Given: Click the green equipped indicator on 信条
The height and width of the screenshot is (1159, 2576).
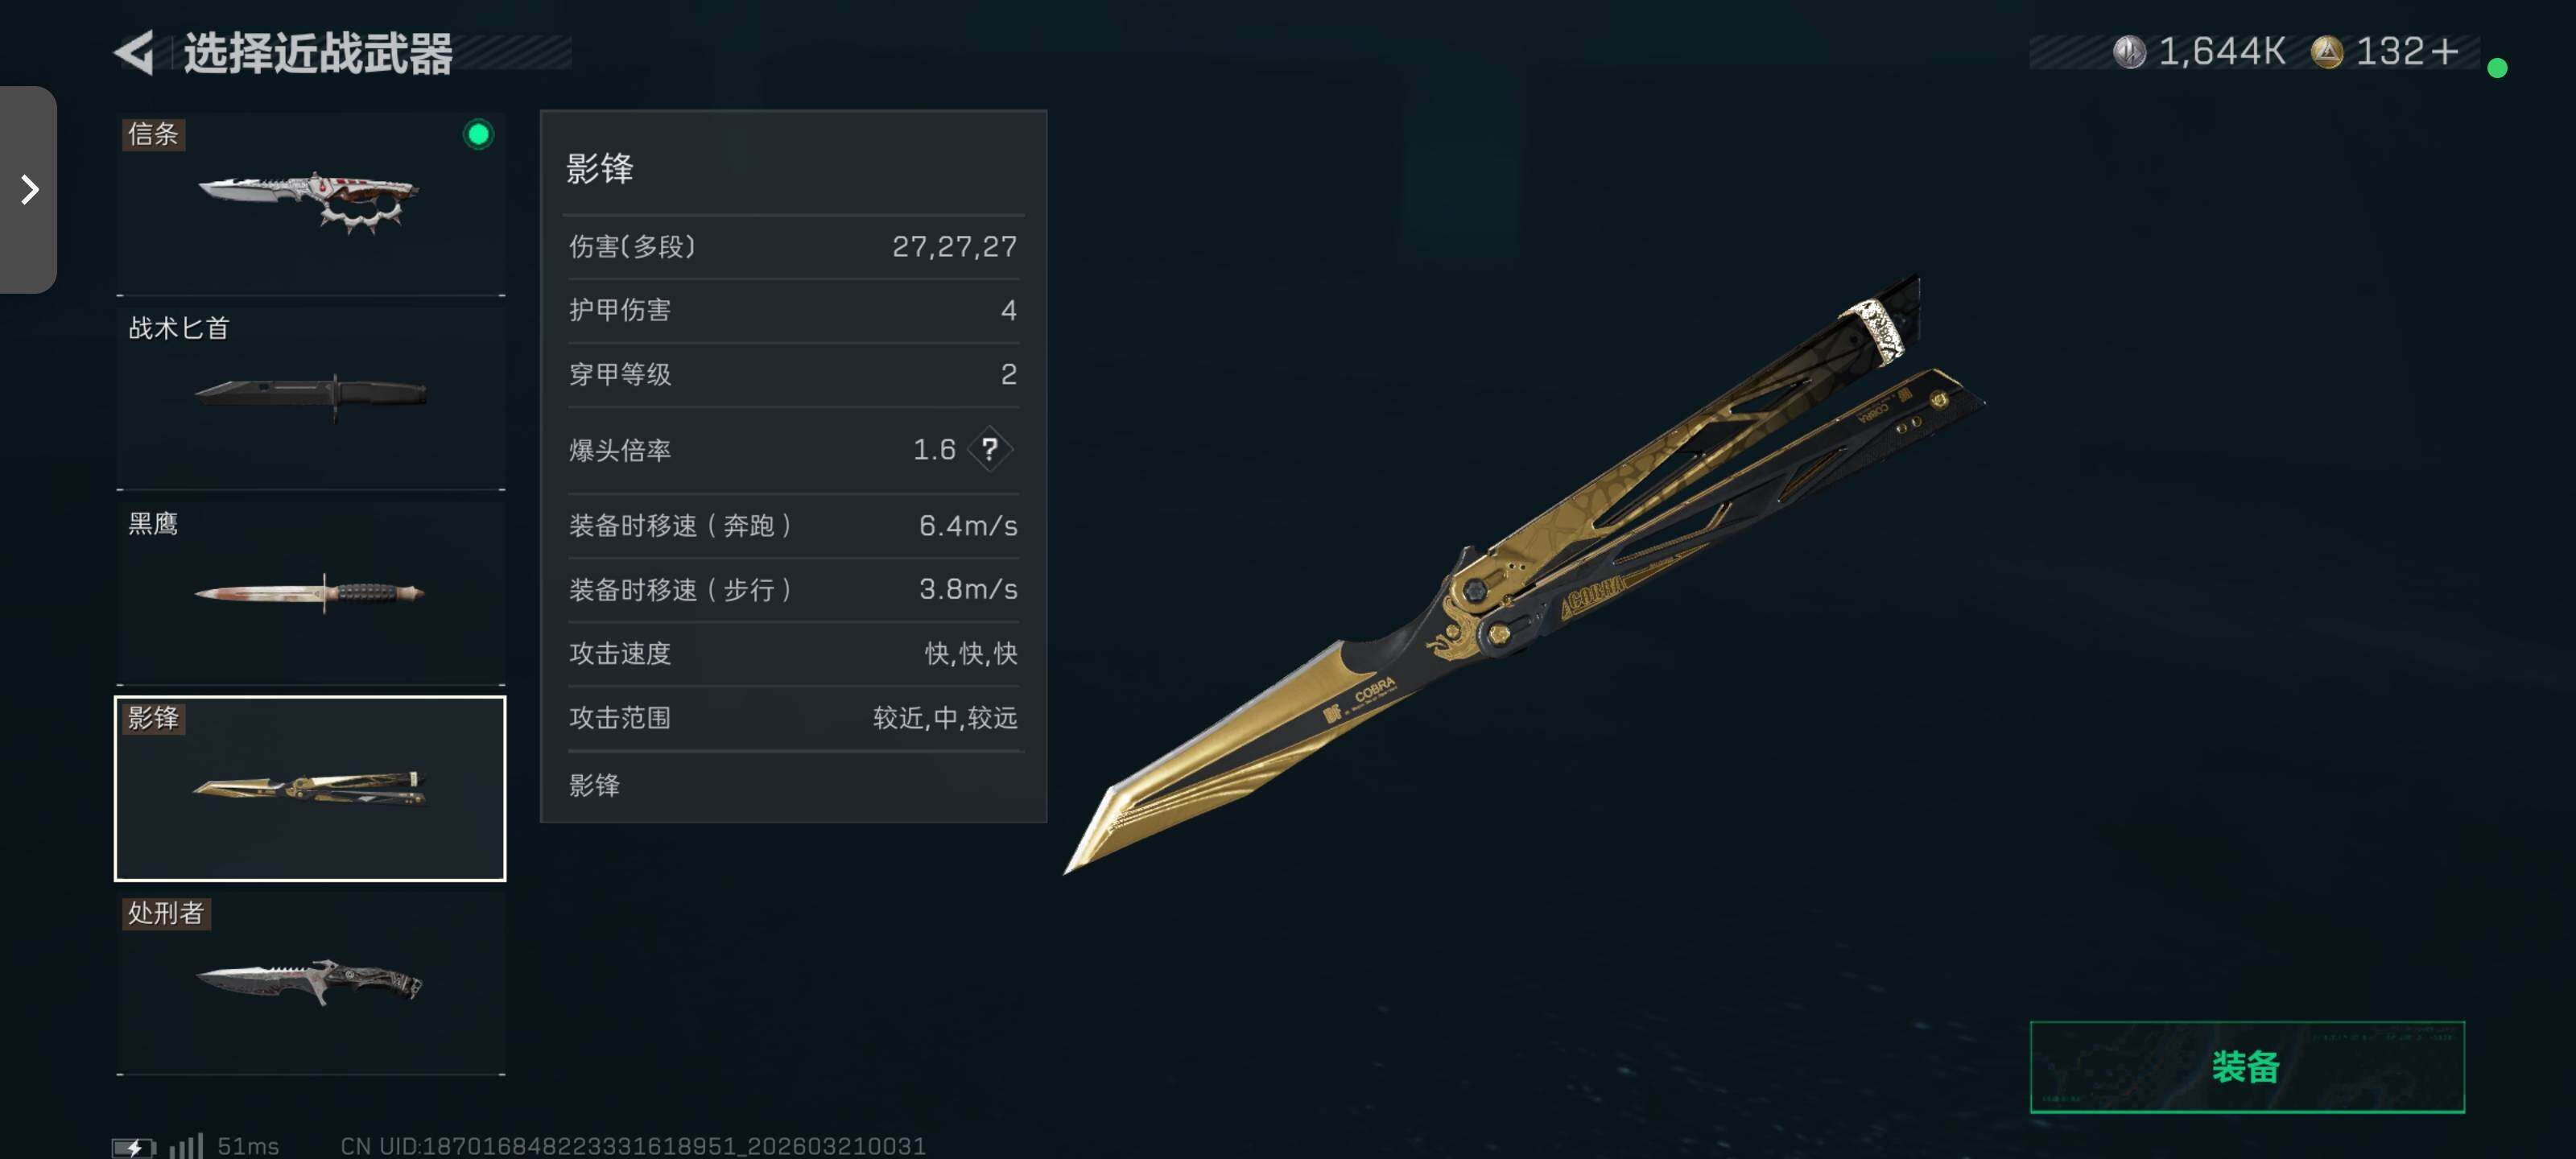Looking at the screenshot, I should pos(478,134).
